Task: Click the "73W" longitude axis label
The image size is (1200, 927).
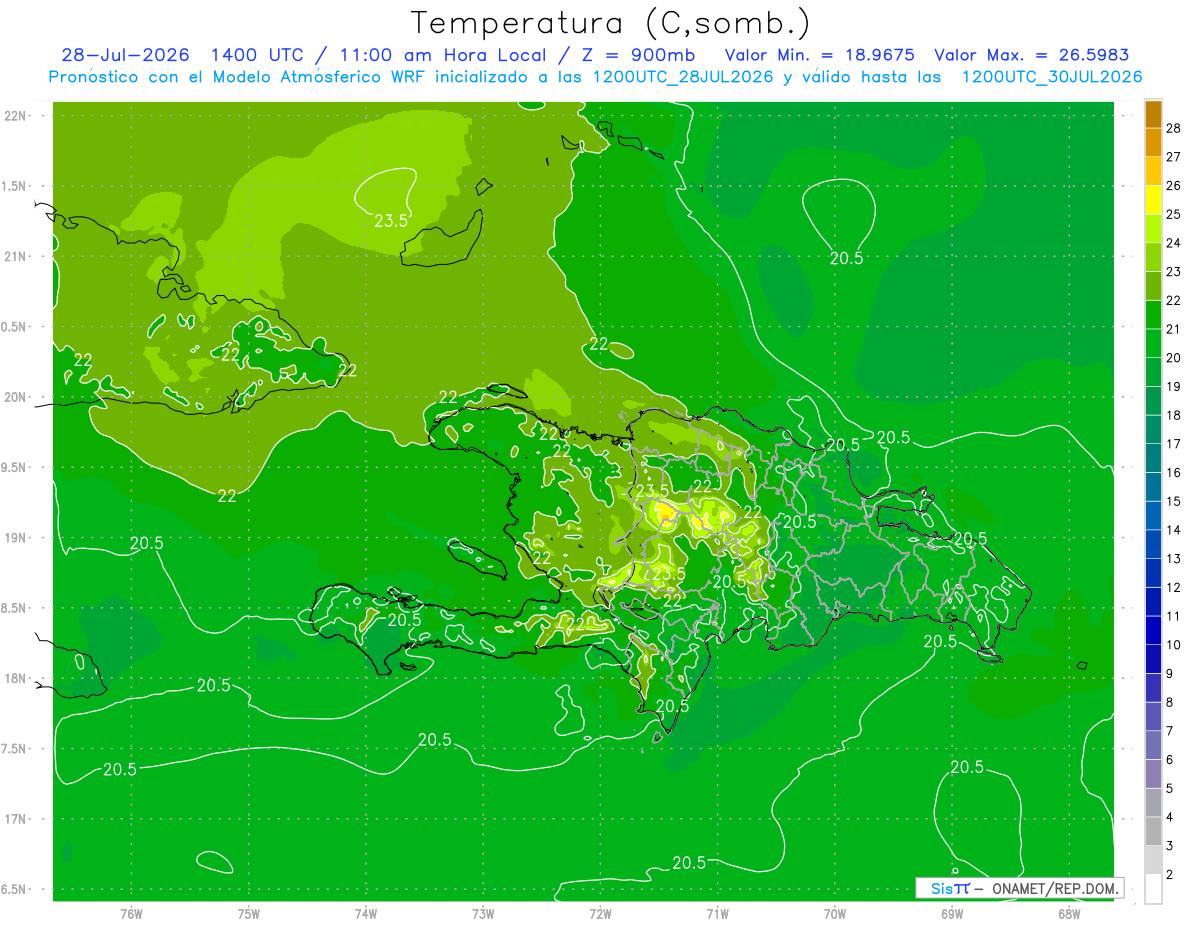Action: coord(483,914)
